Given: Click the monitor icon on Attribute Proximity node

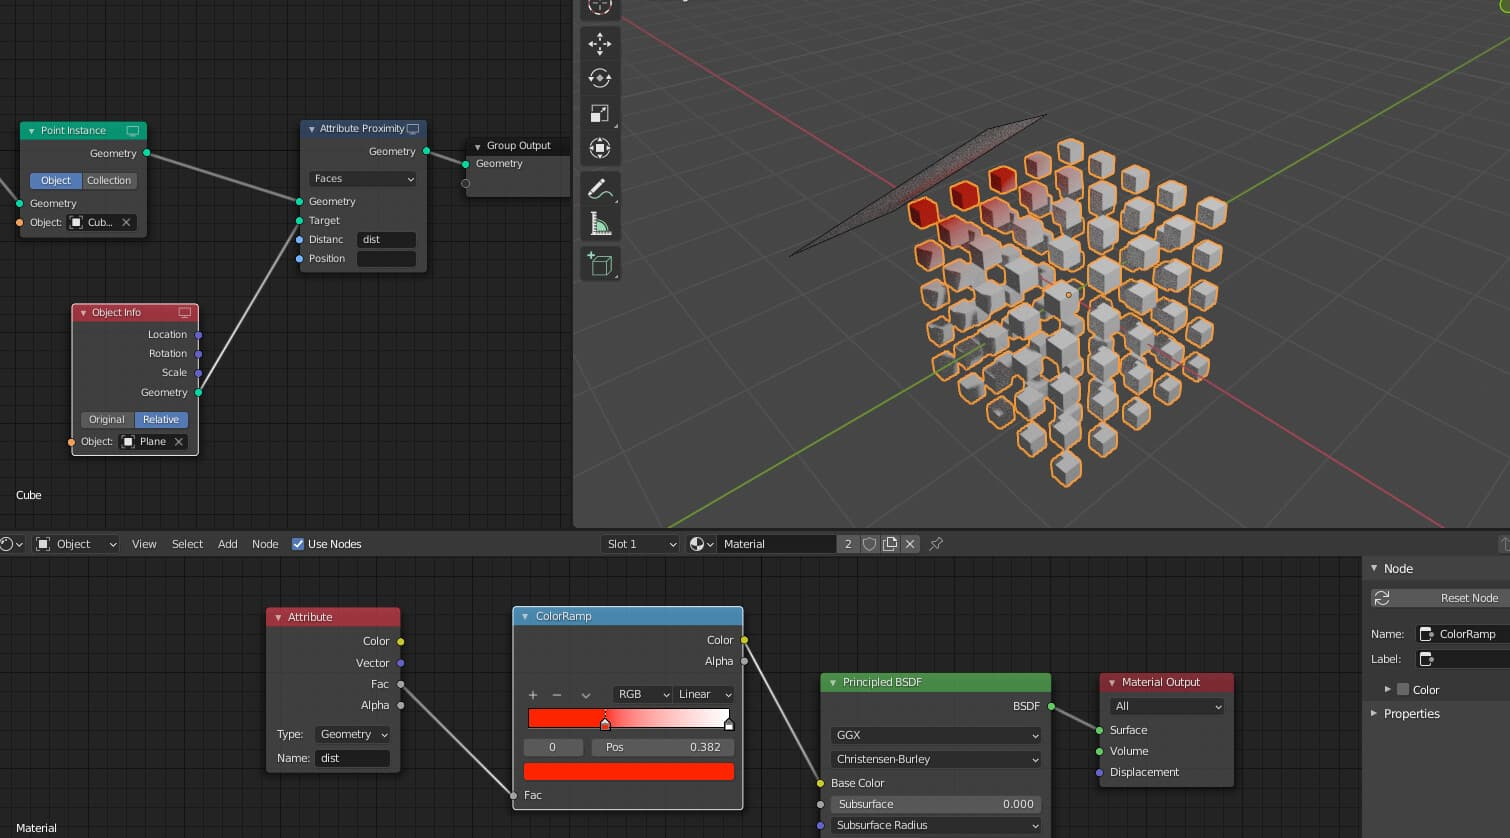Looking at the screenshot, I should pos(413,129).
